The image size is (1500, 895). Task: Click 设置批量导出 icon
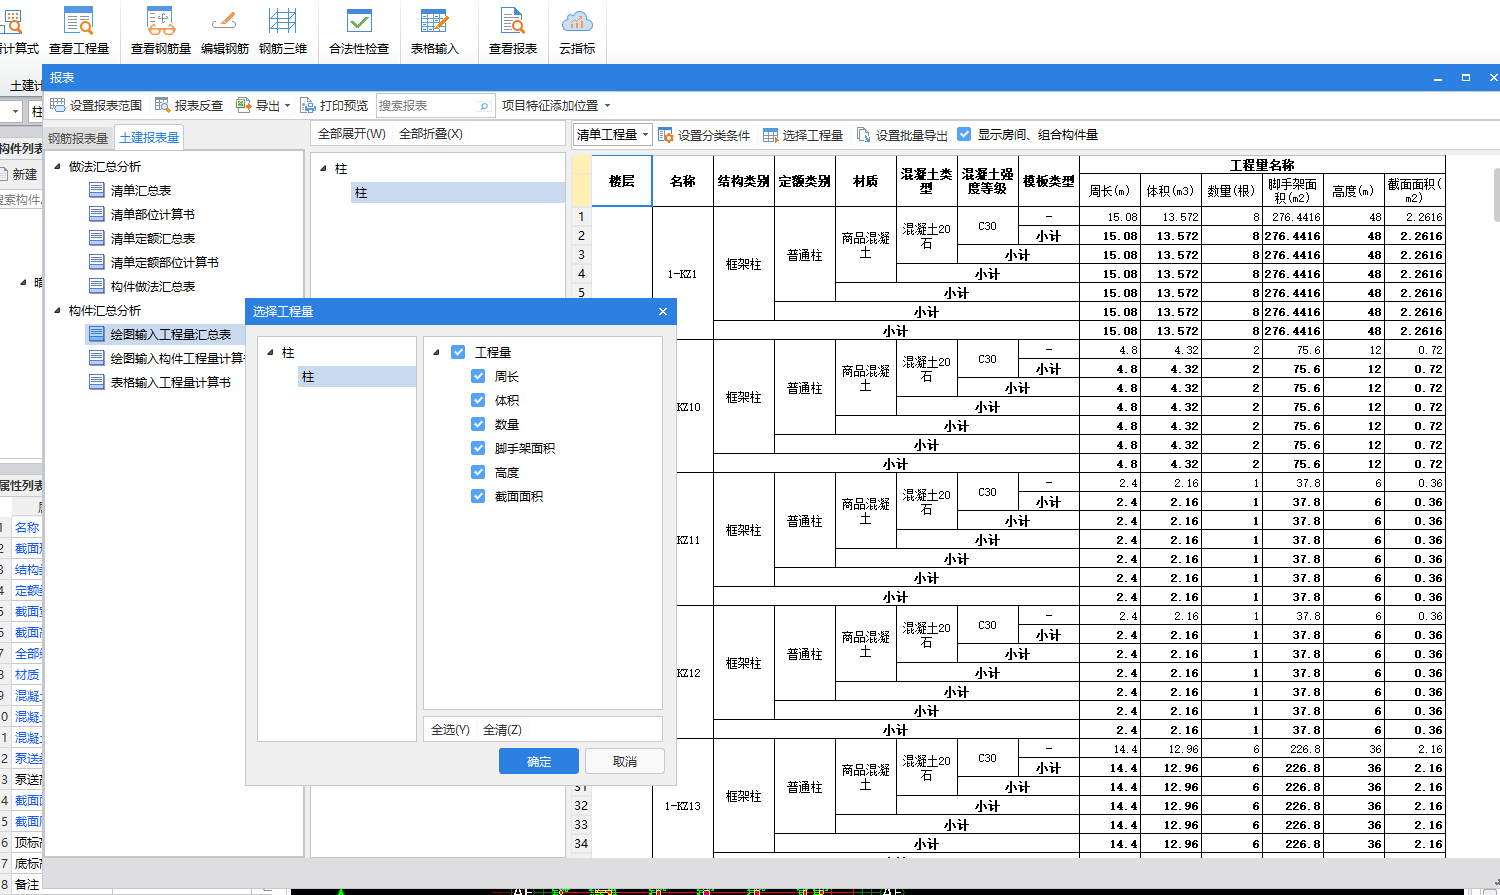[864, 135]
